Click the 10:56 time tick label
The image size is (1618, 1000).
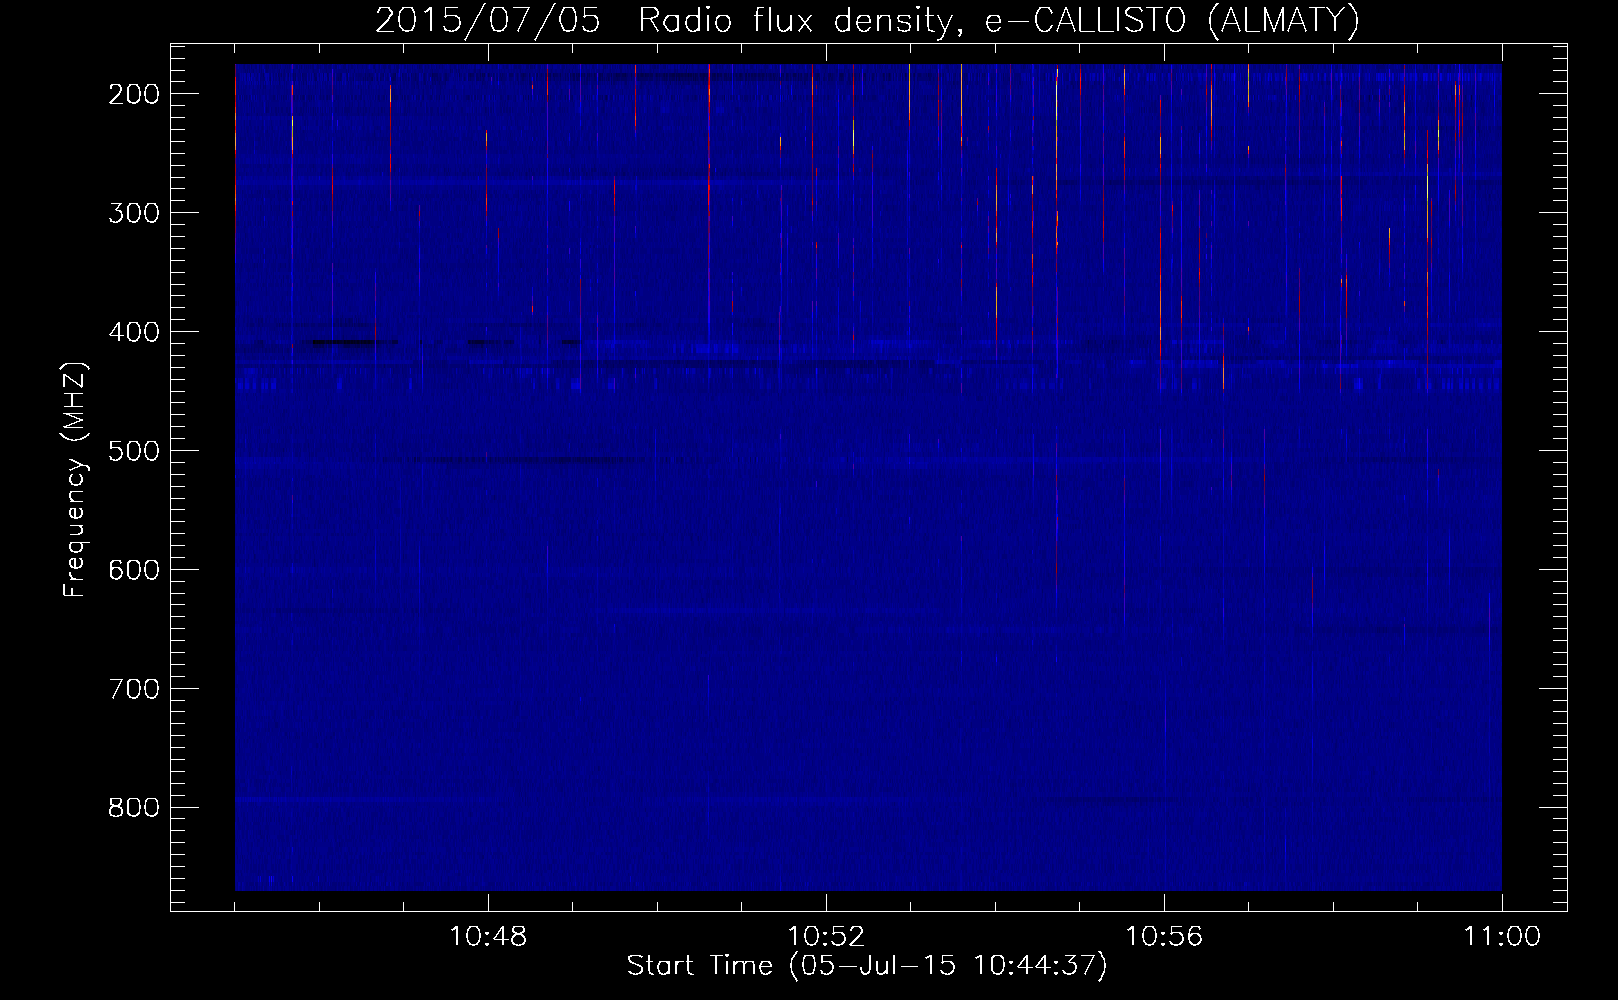1164,937
